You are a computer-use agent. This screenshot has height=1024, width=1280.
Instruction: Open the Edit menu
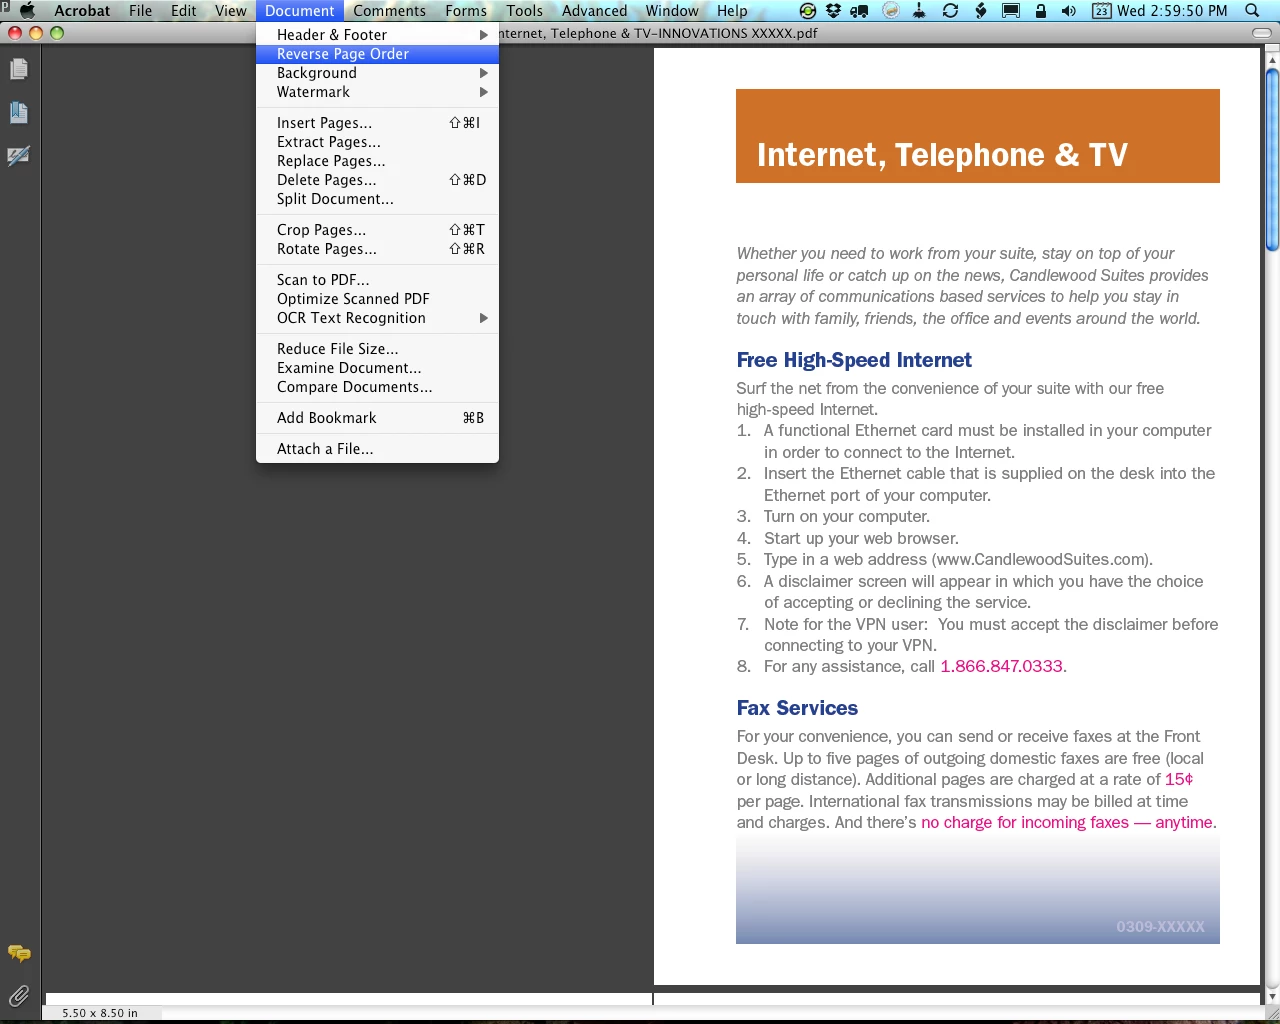coord(183,10)
